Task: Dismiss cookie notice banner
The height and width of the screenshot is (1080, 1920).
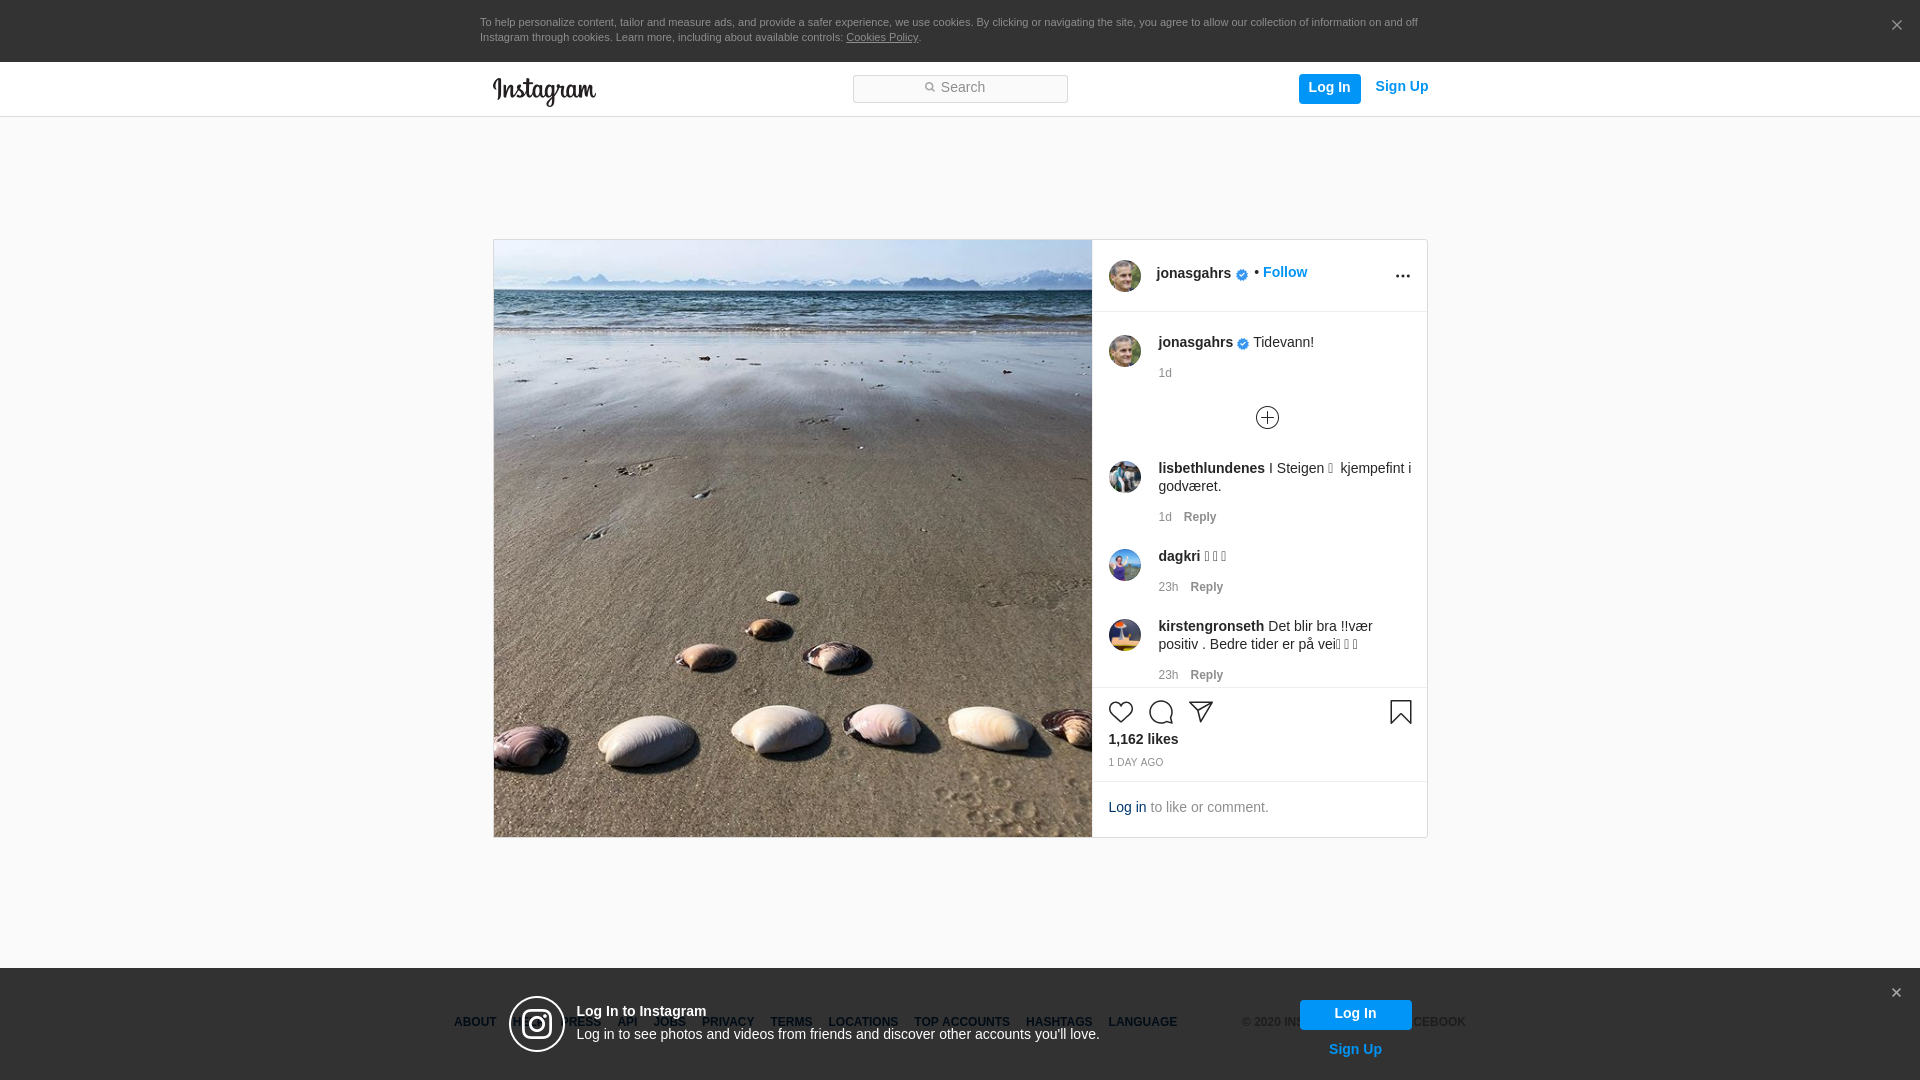Action: tap(1897, 26)
